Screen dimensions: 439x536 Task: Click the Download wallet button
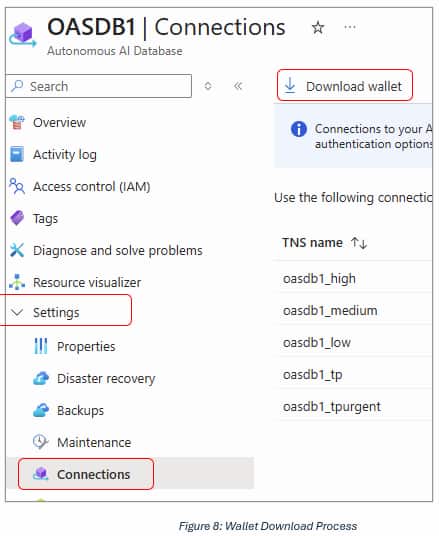345,85
